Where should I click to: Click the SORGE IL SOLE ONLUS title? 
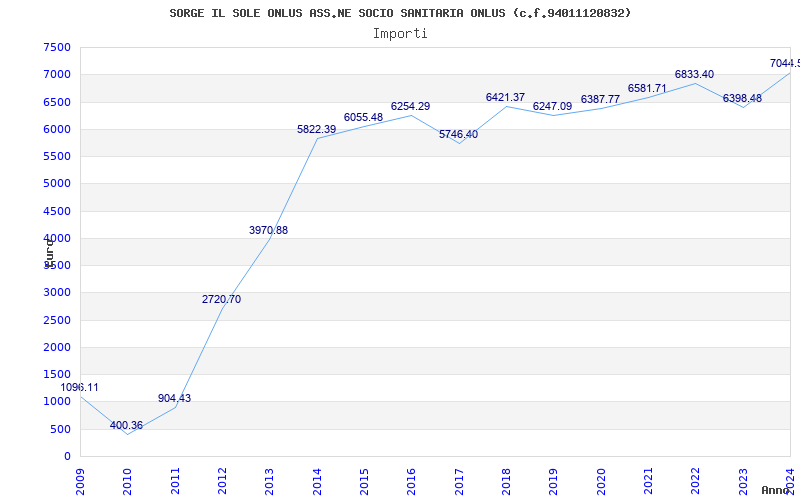[x=400, y=13]
